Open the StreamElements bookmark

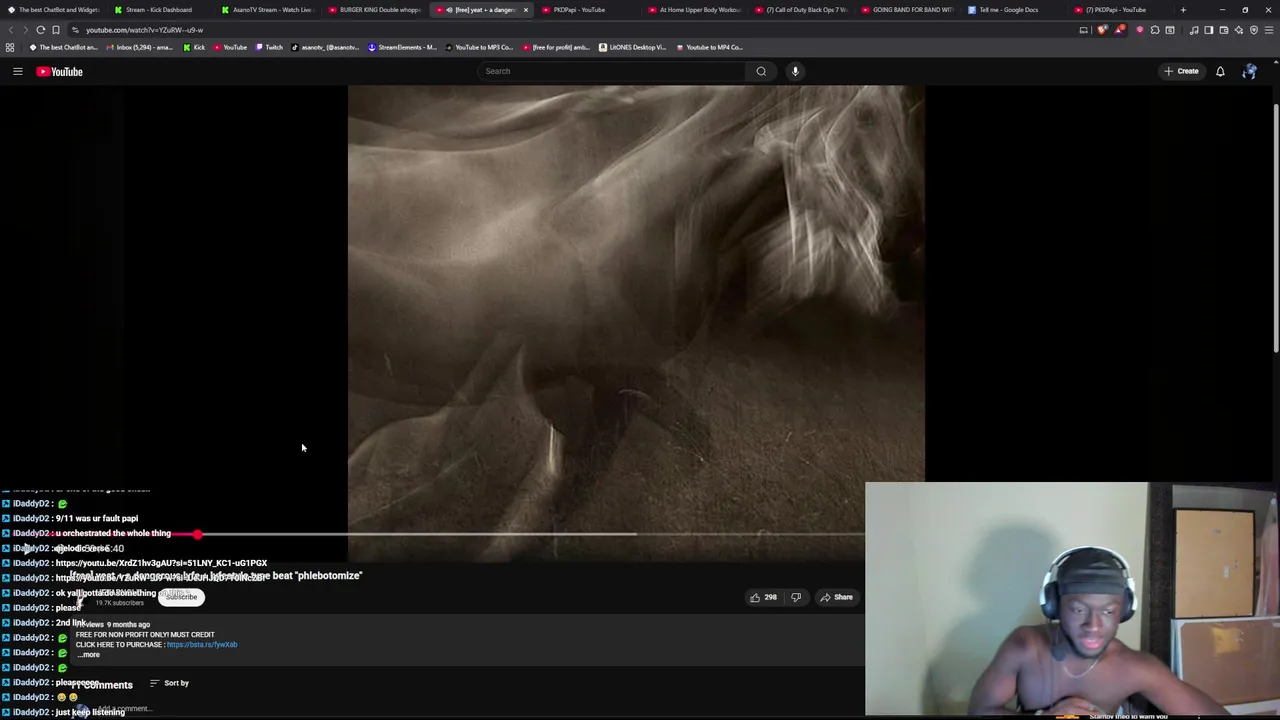pyautogui.click(x=402, y=47)
